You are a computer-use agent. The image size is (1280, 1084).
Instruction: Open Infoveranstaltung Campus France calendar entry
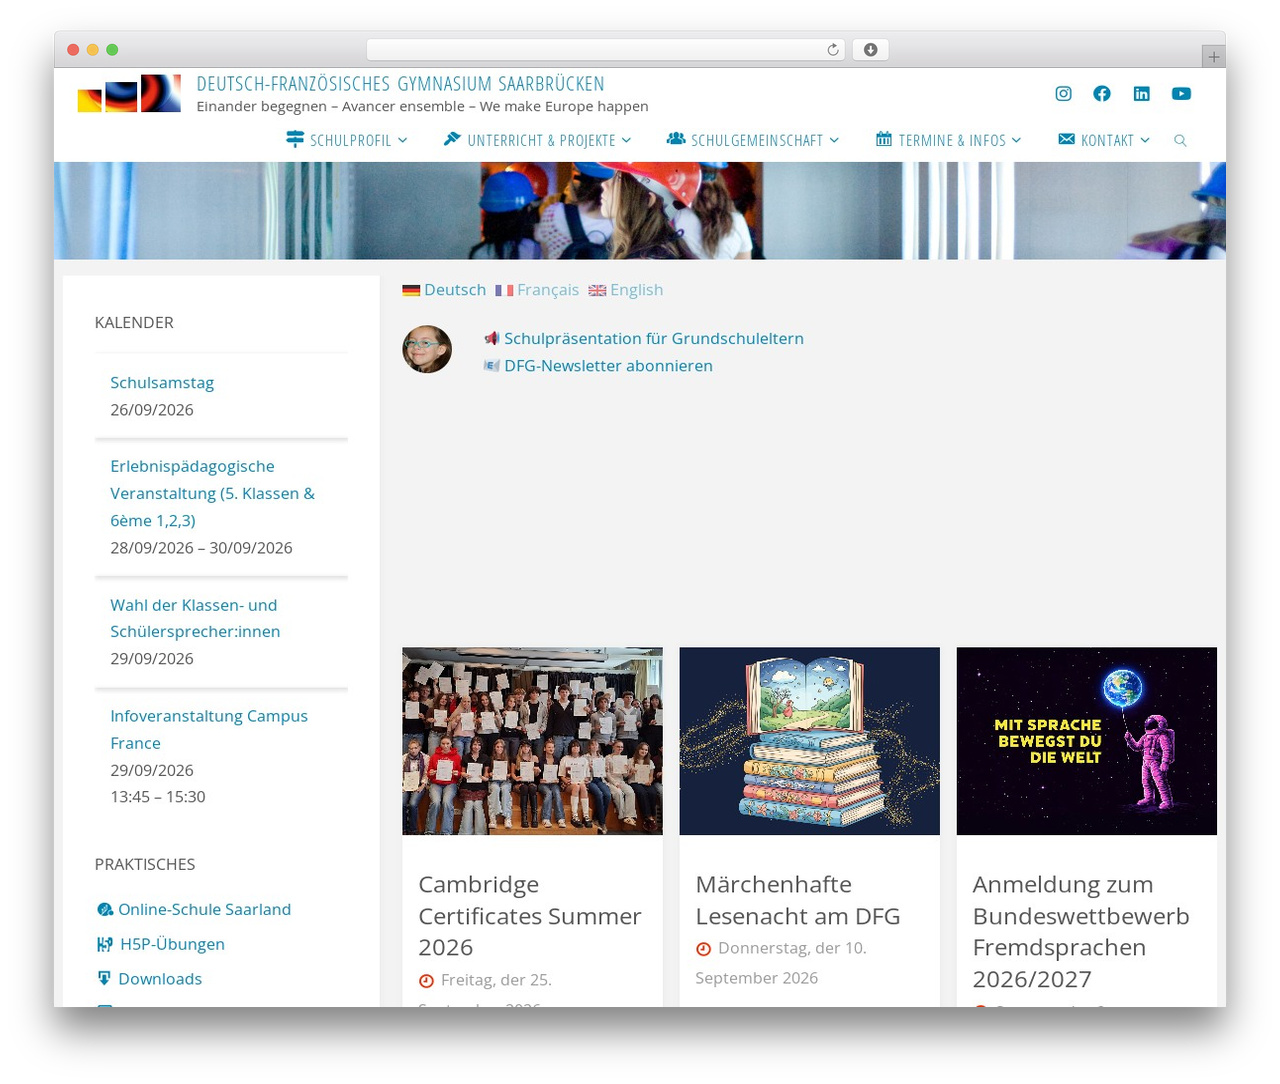click(x=209, y=729)
